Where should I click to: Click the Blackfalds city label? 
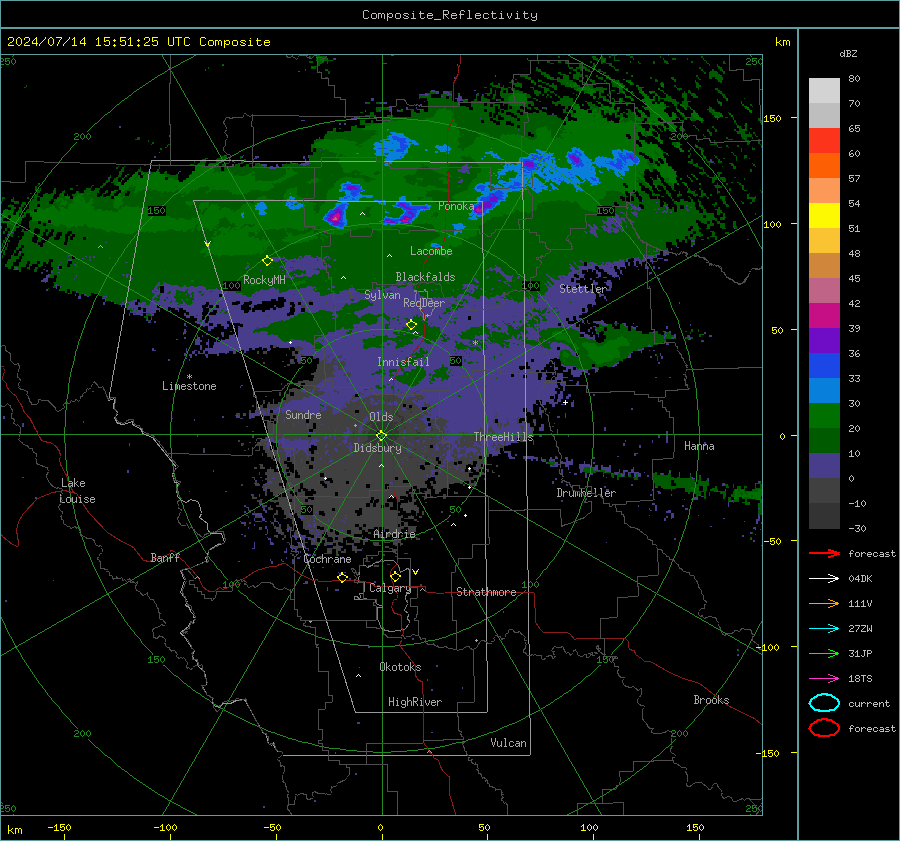tap(425, 277)
